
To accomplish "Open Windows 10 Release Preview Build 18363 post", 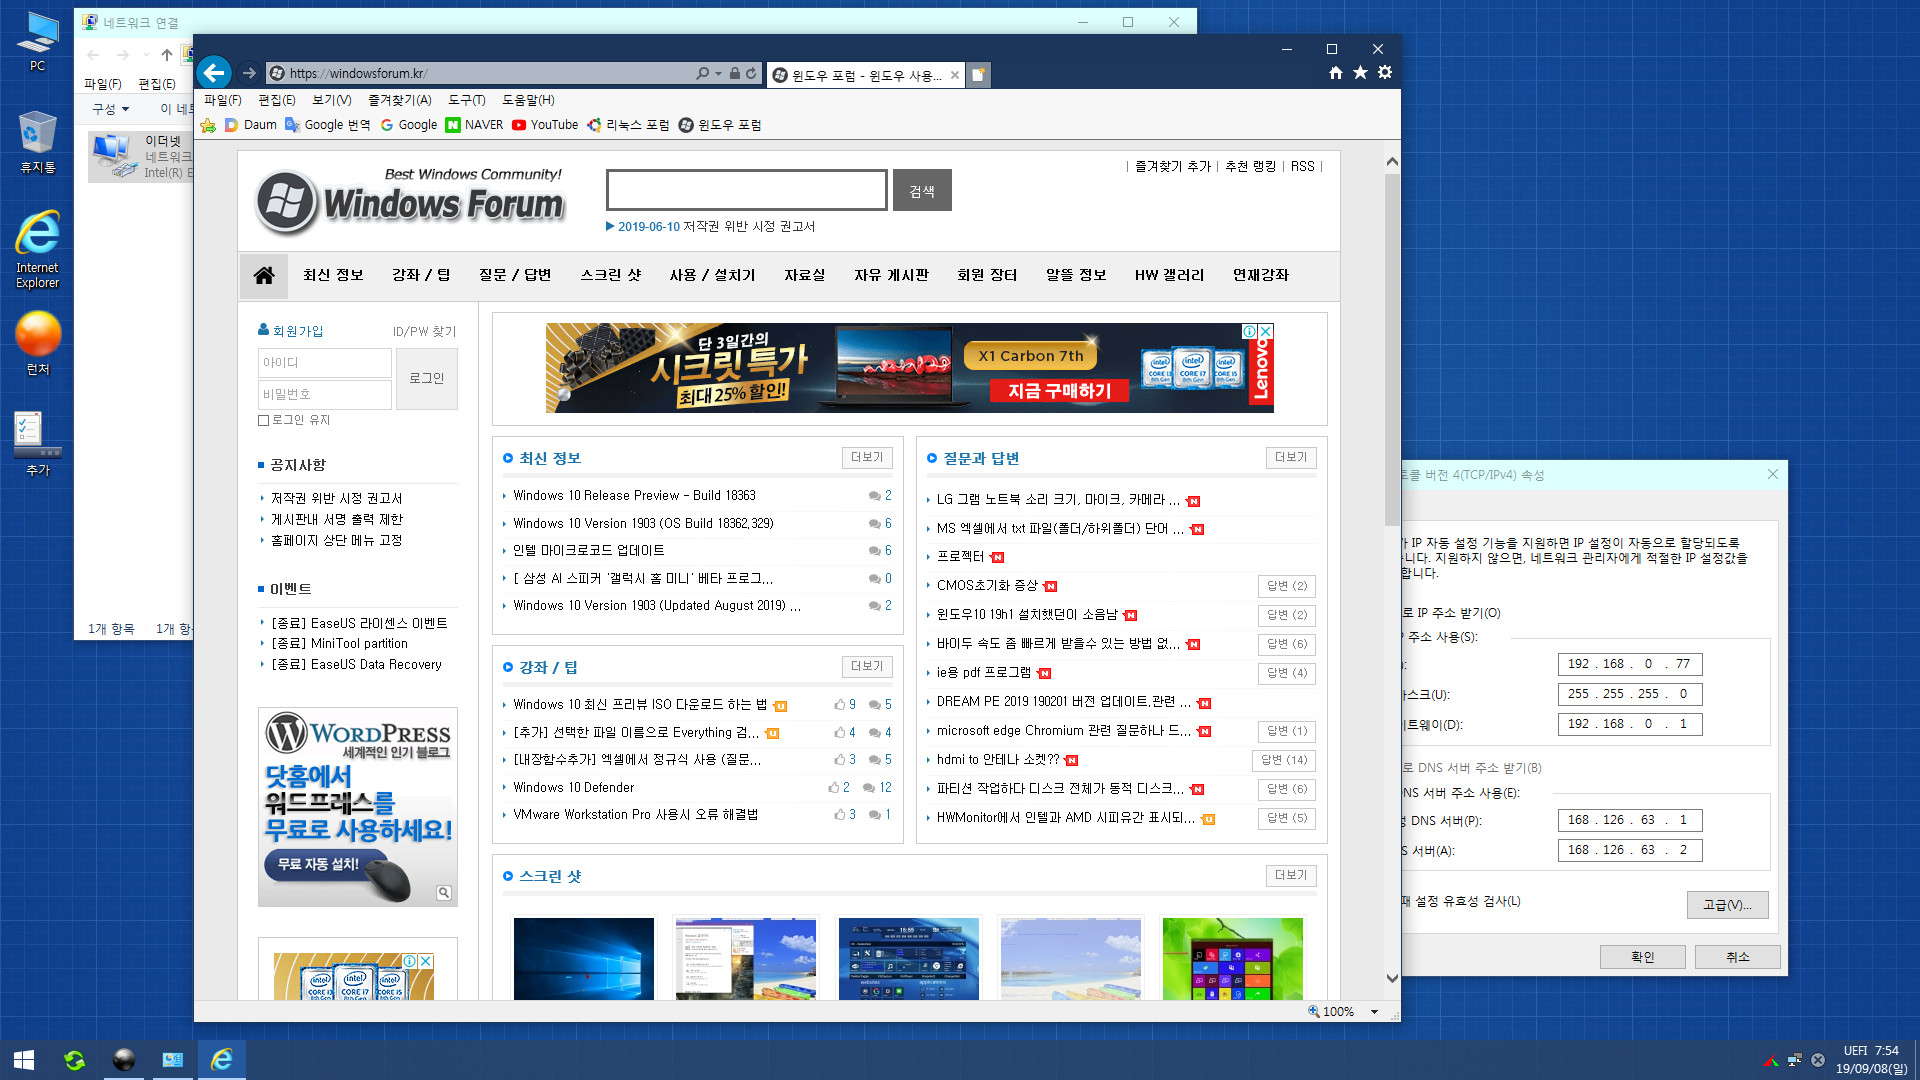I will point(634,496).
